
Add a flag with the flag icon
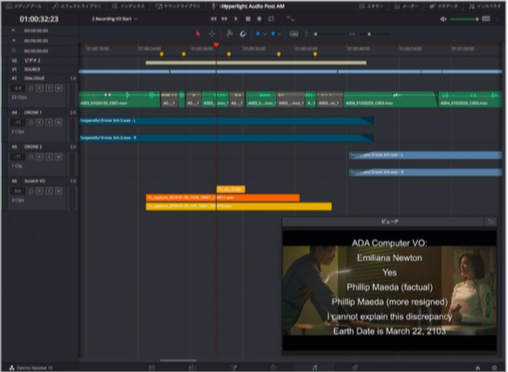tap(258, 34)
